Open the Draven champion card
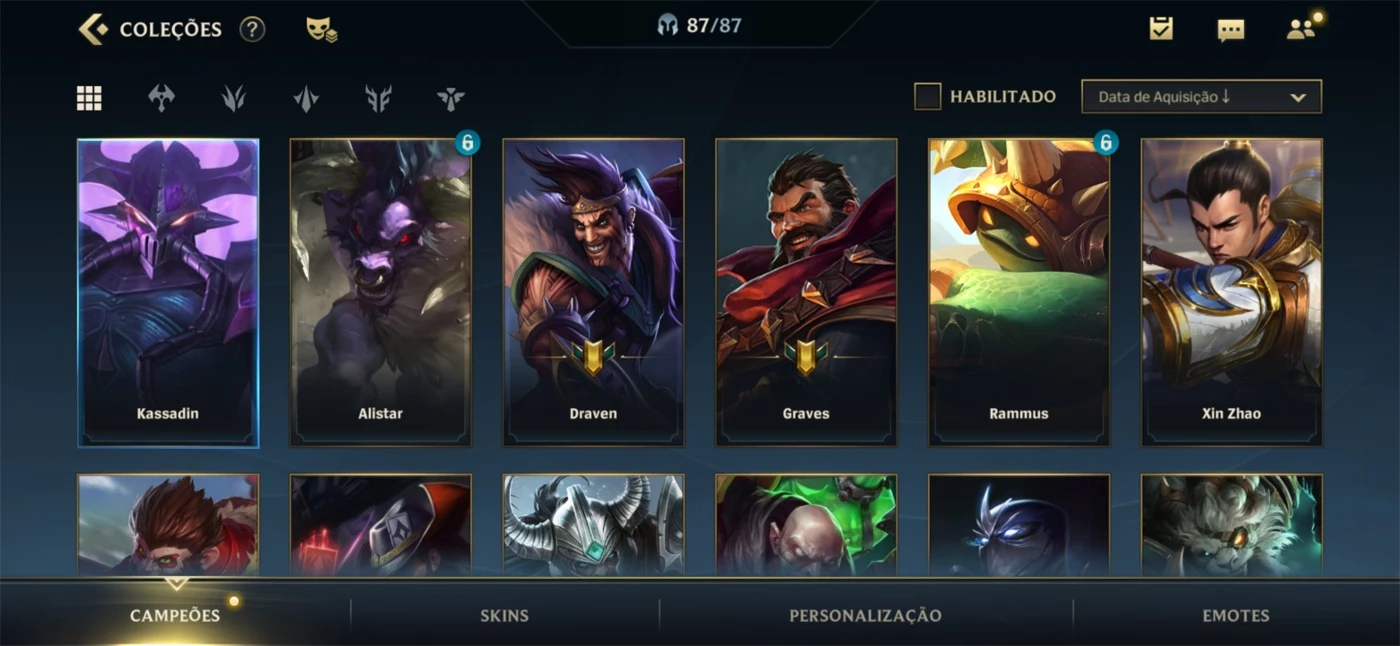Screen dimensions: 1400x646 [593, 292]
